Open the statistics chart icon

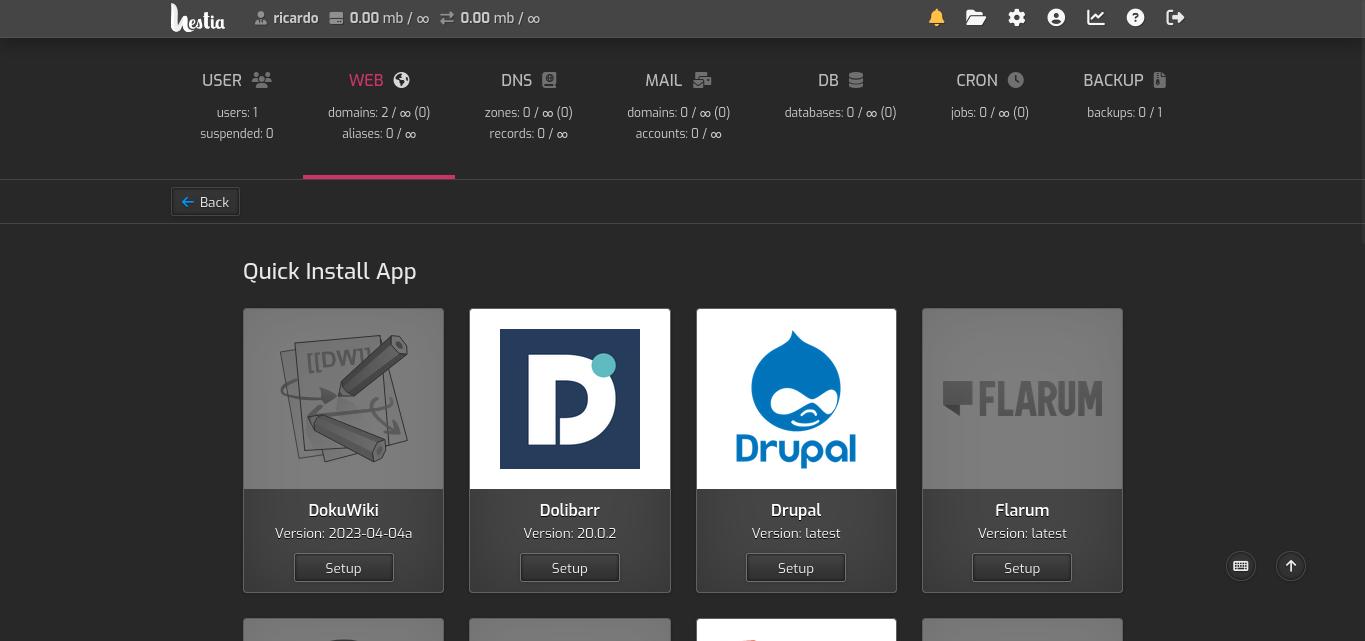coord(1096,18)
